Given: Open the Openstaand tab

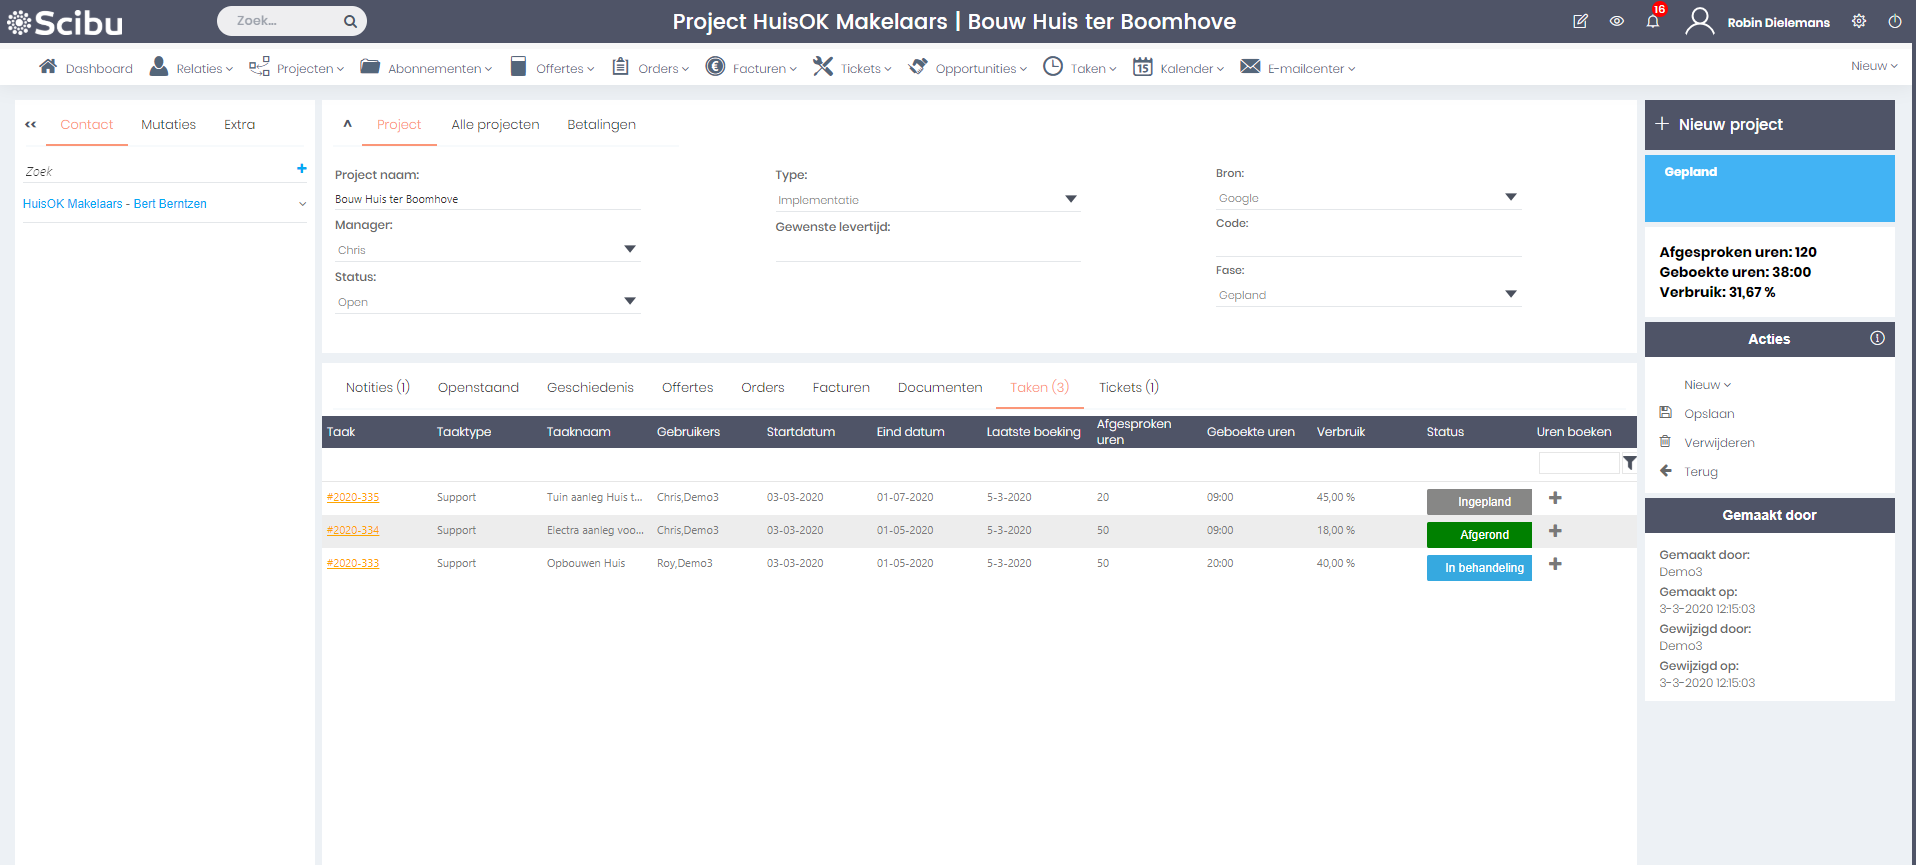Looking at the screenshot, I should click(478, 388).
